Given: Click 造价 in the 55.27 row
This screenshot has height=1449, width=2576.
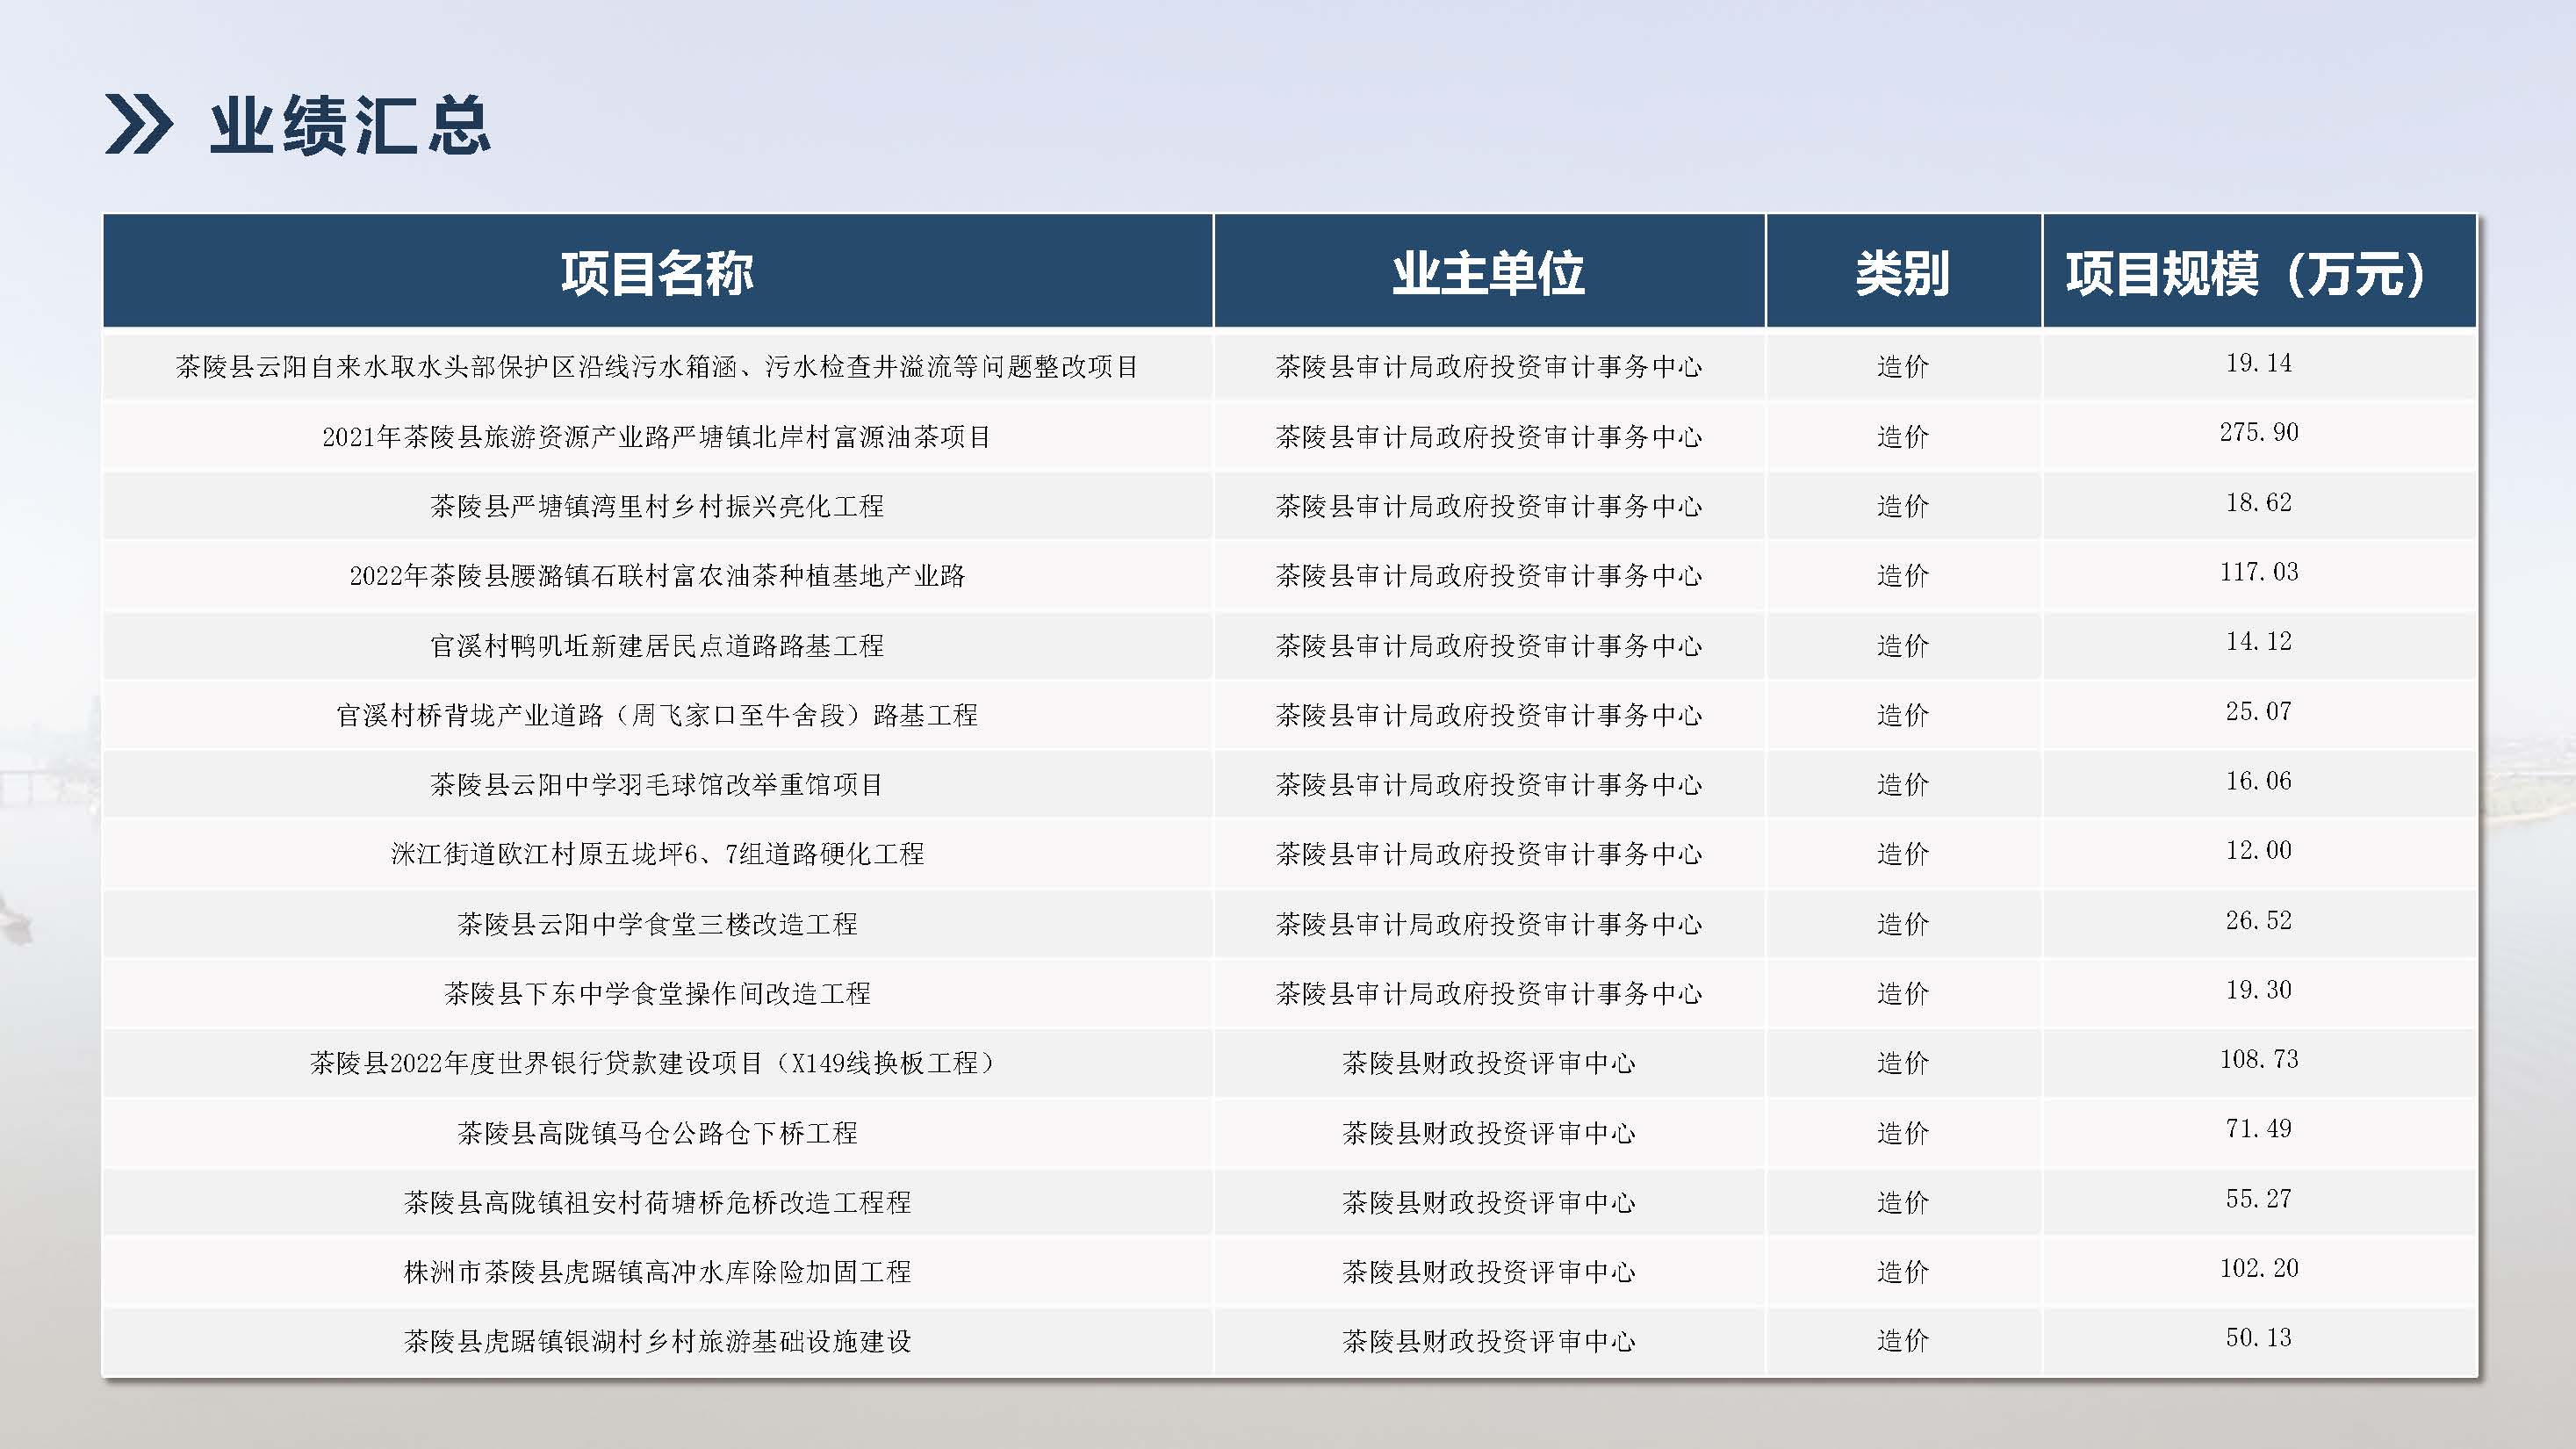Looking at the screenshot, I should [x=1903, y=1202].
